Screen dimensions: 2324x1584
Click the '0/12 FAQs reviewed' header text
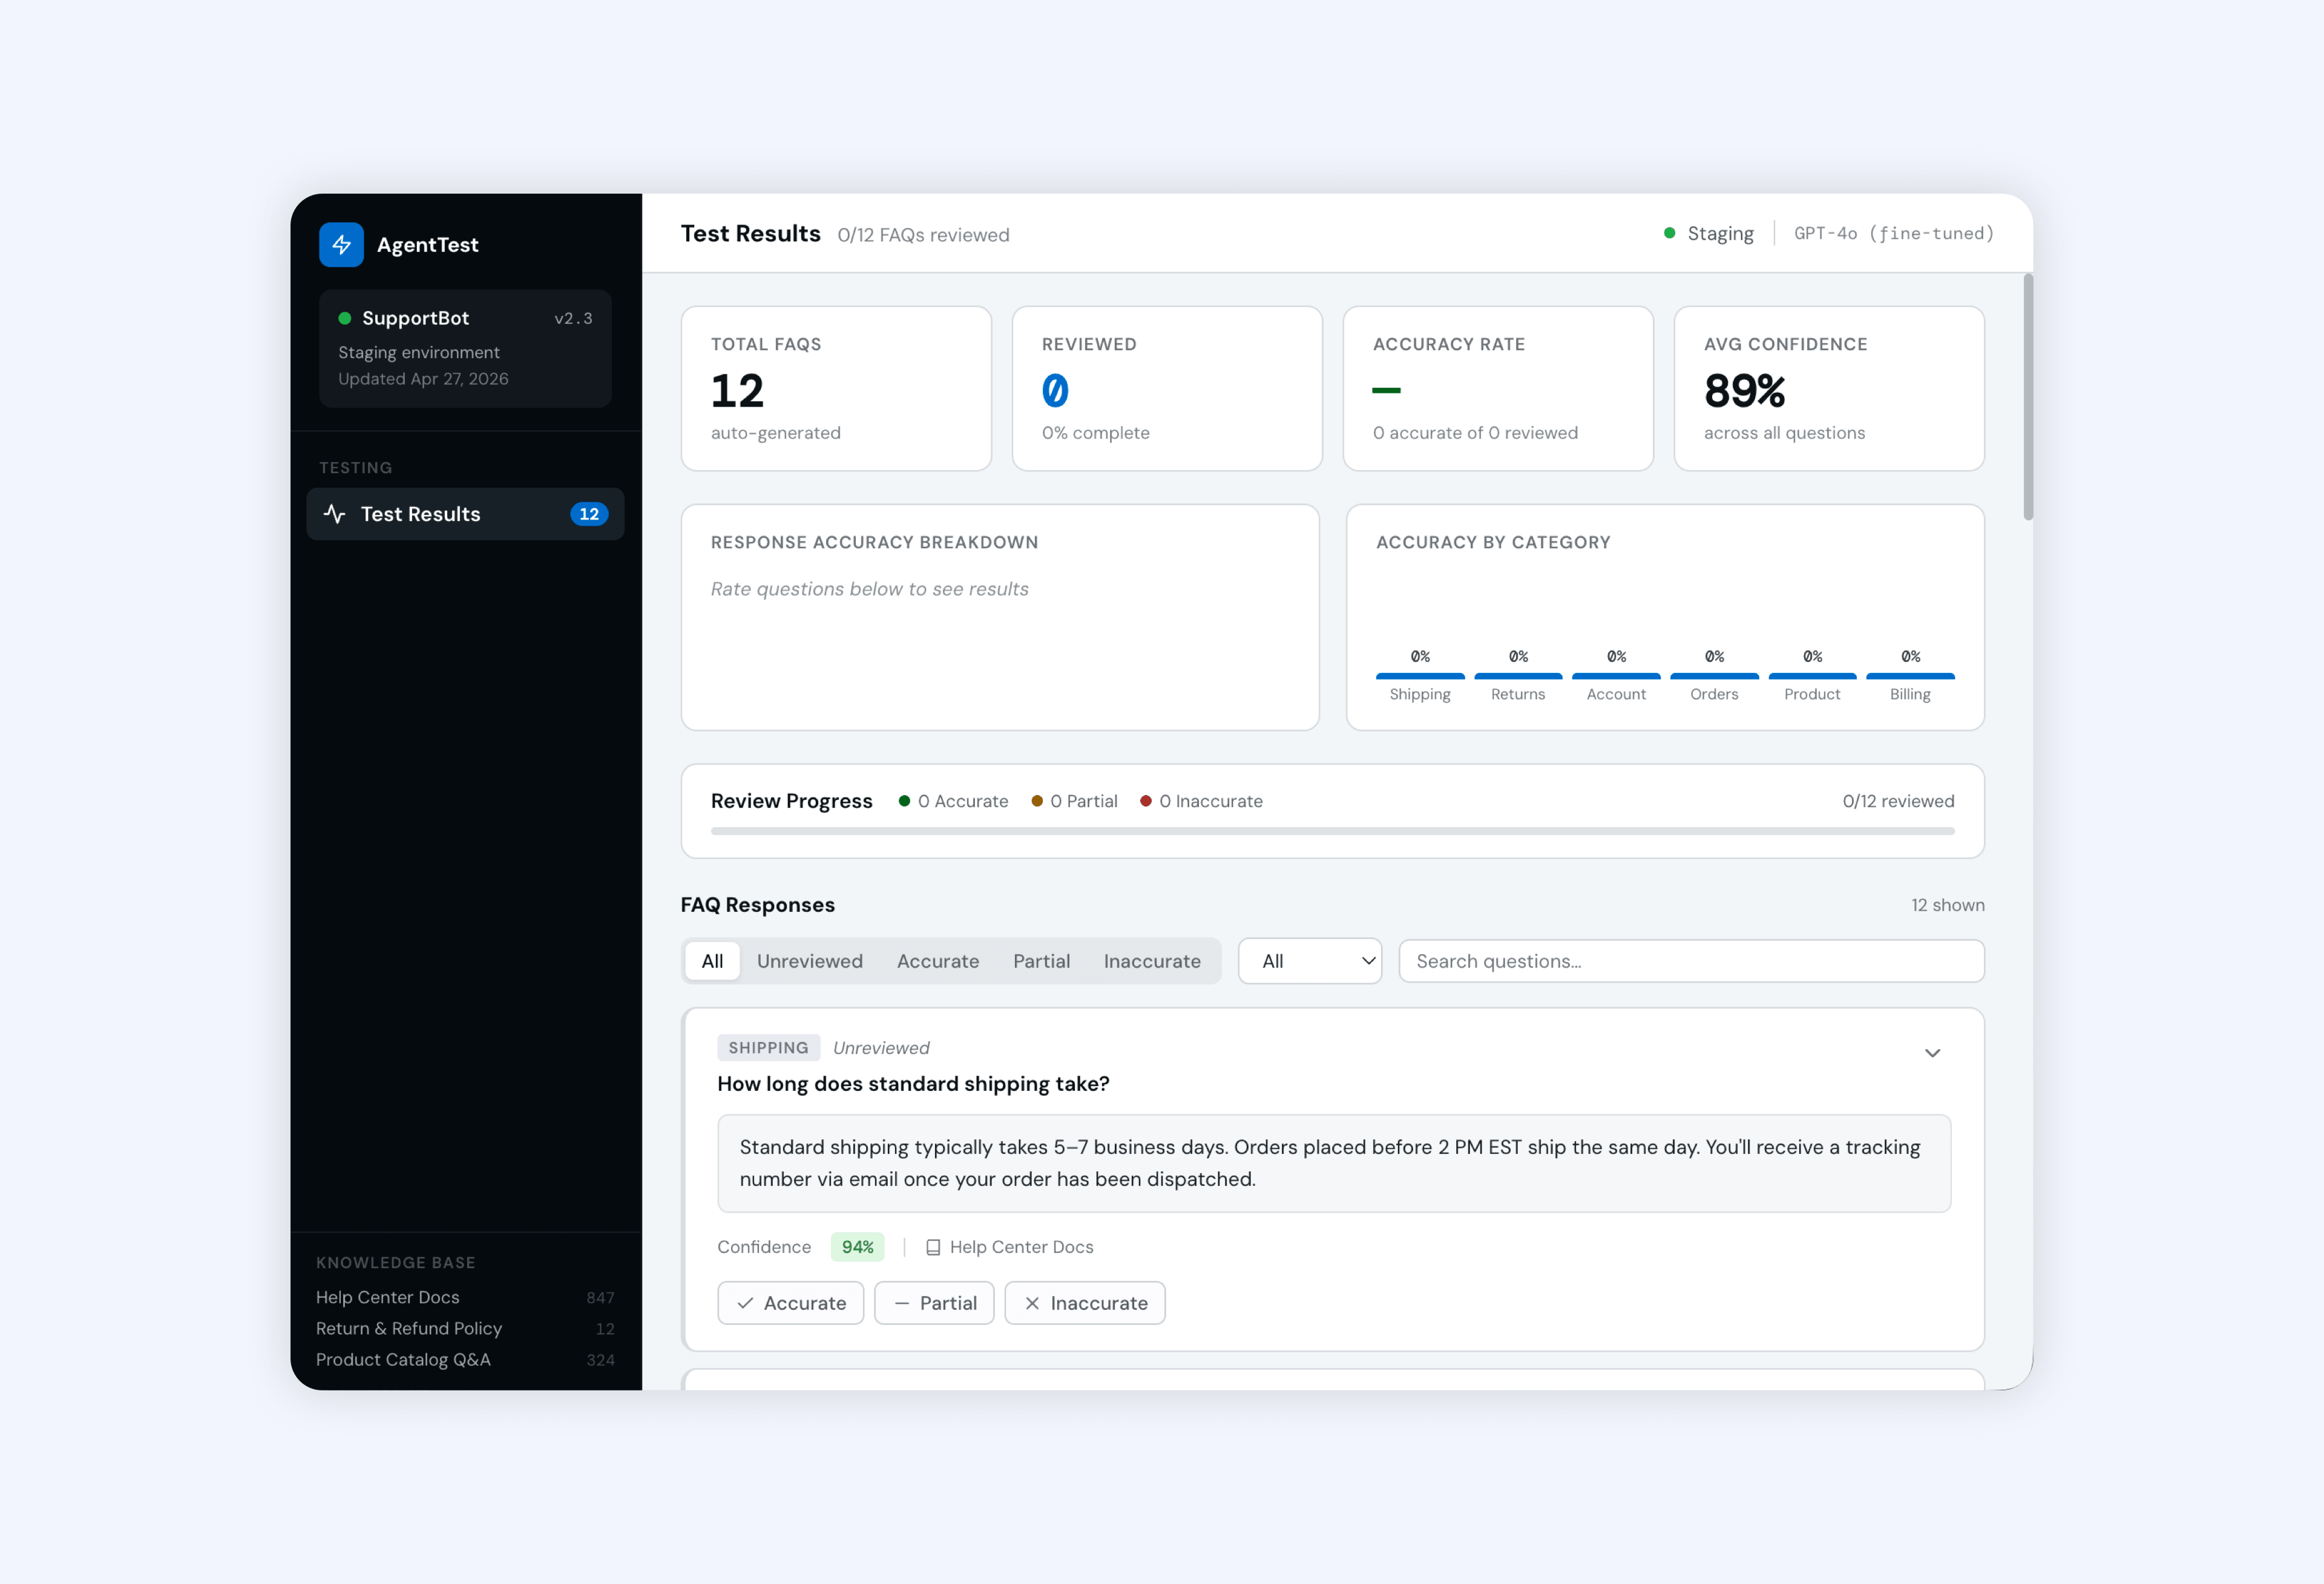tap(923, 235)
